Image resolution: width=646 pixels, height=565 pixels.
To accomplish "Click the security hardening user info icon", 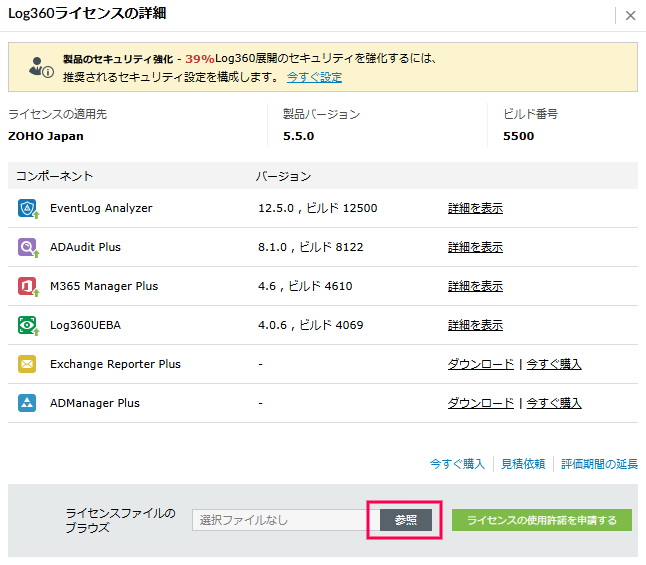I will click(x=41, y=67).
